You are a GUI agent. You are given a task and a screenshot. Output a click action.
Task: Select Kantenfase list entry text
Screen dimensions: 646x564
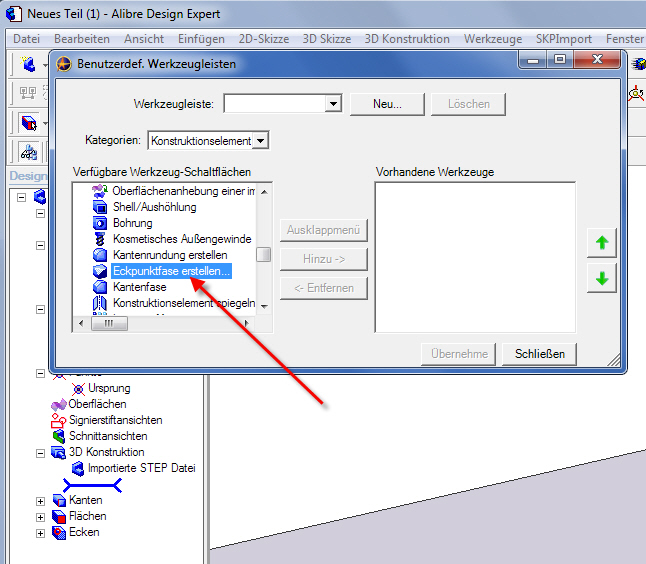pos(140,287)
